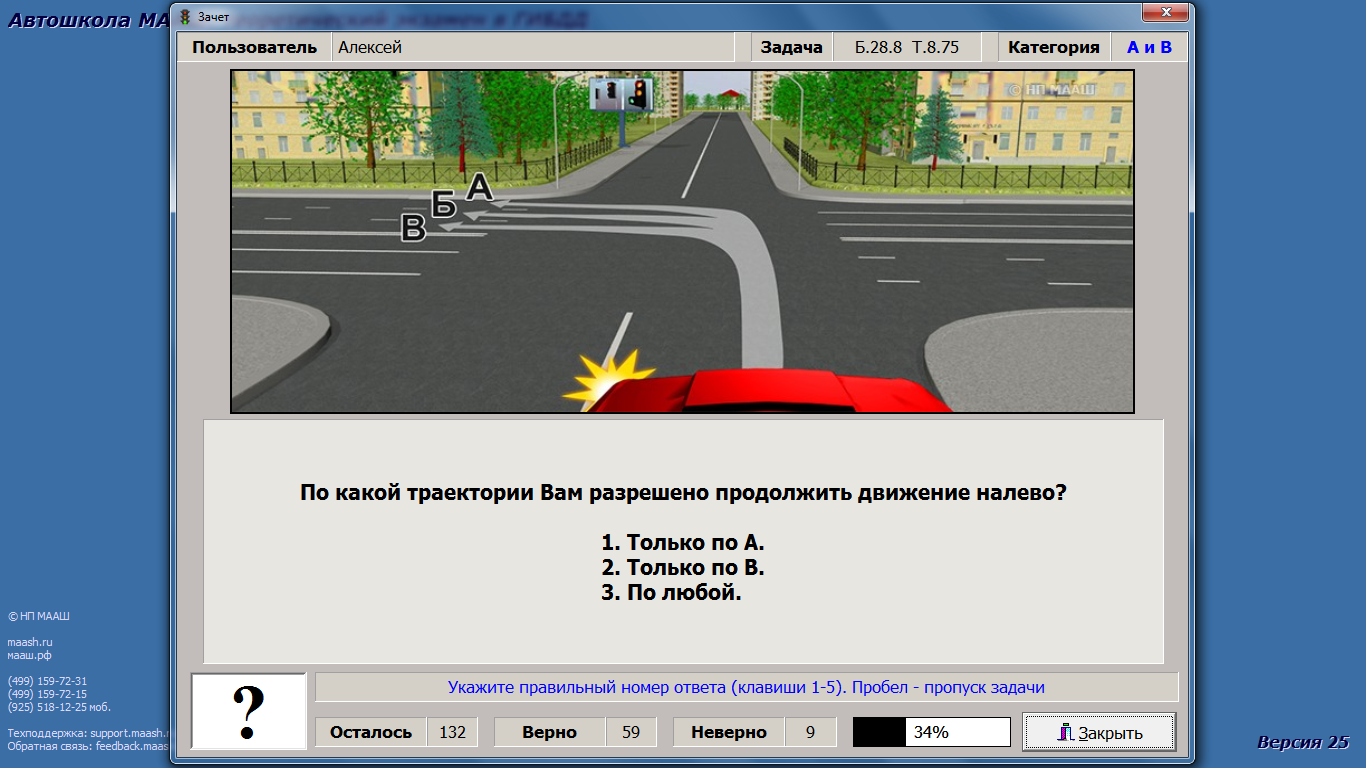Click the Автошкола МА heading text
This screenshot has height=768, width=1366.
tap(88, 20)
